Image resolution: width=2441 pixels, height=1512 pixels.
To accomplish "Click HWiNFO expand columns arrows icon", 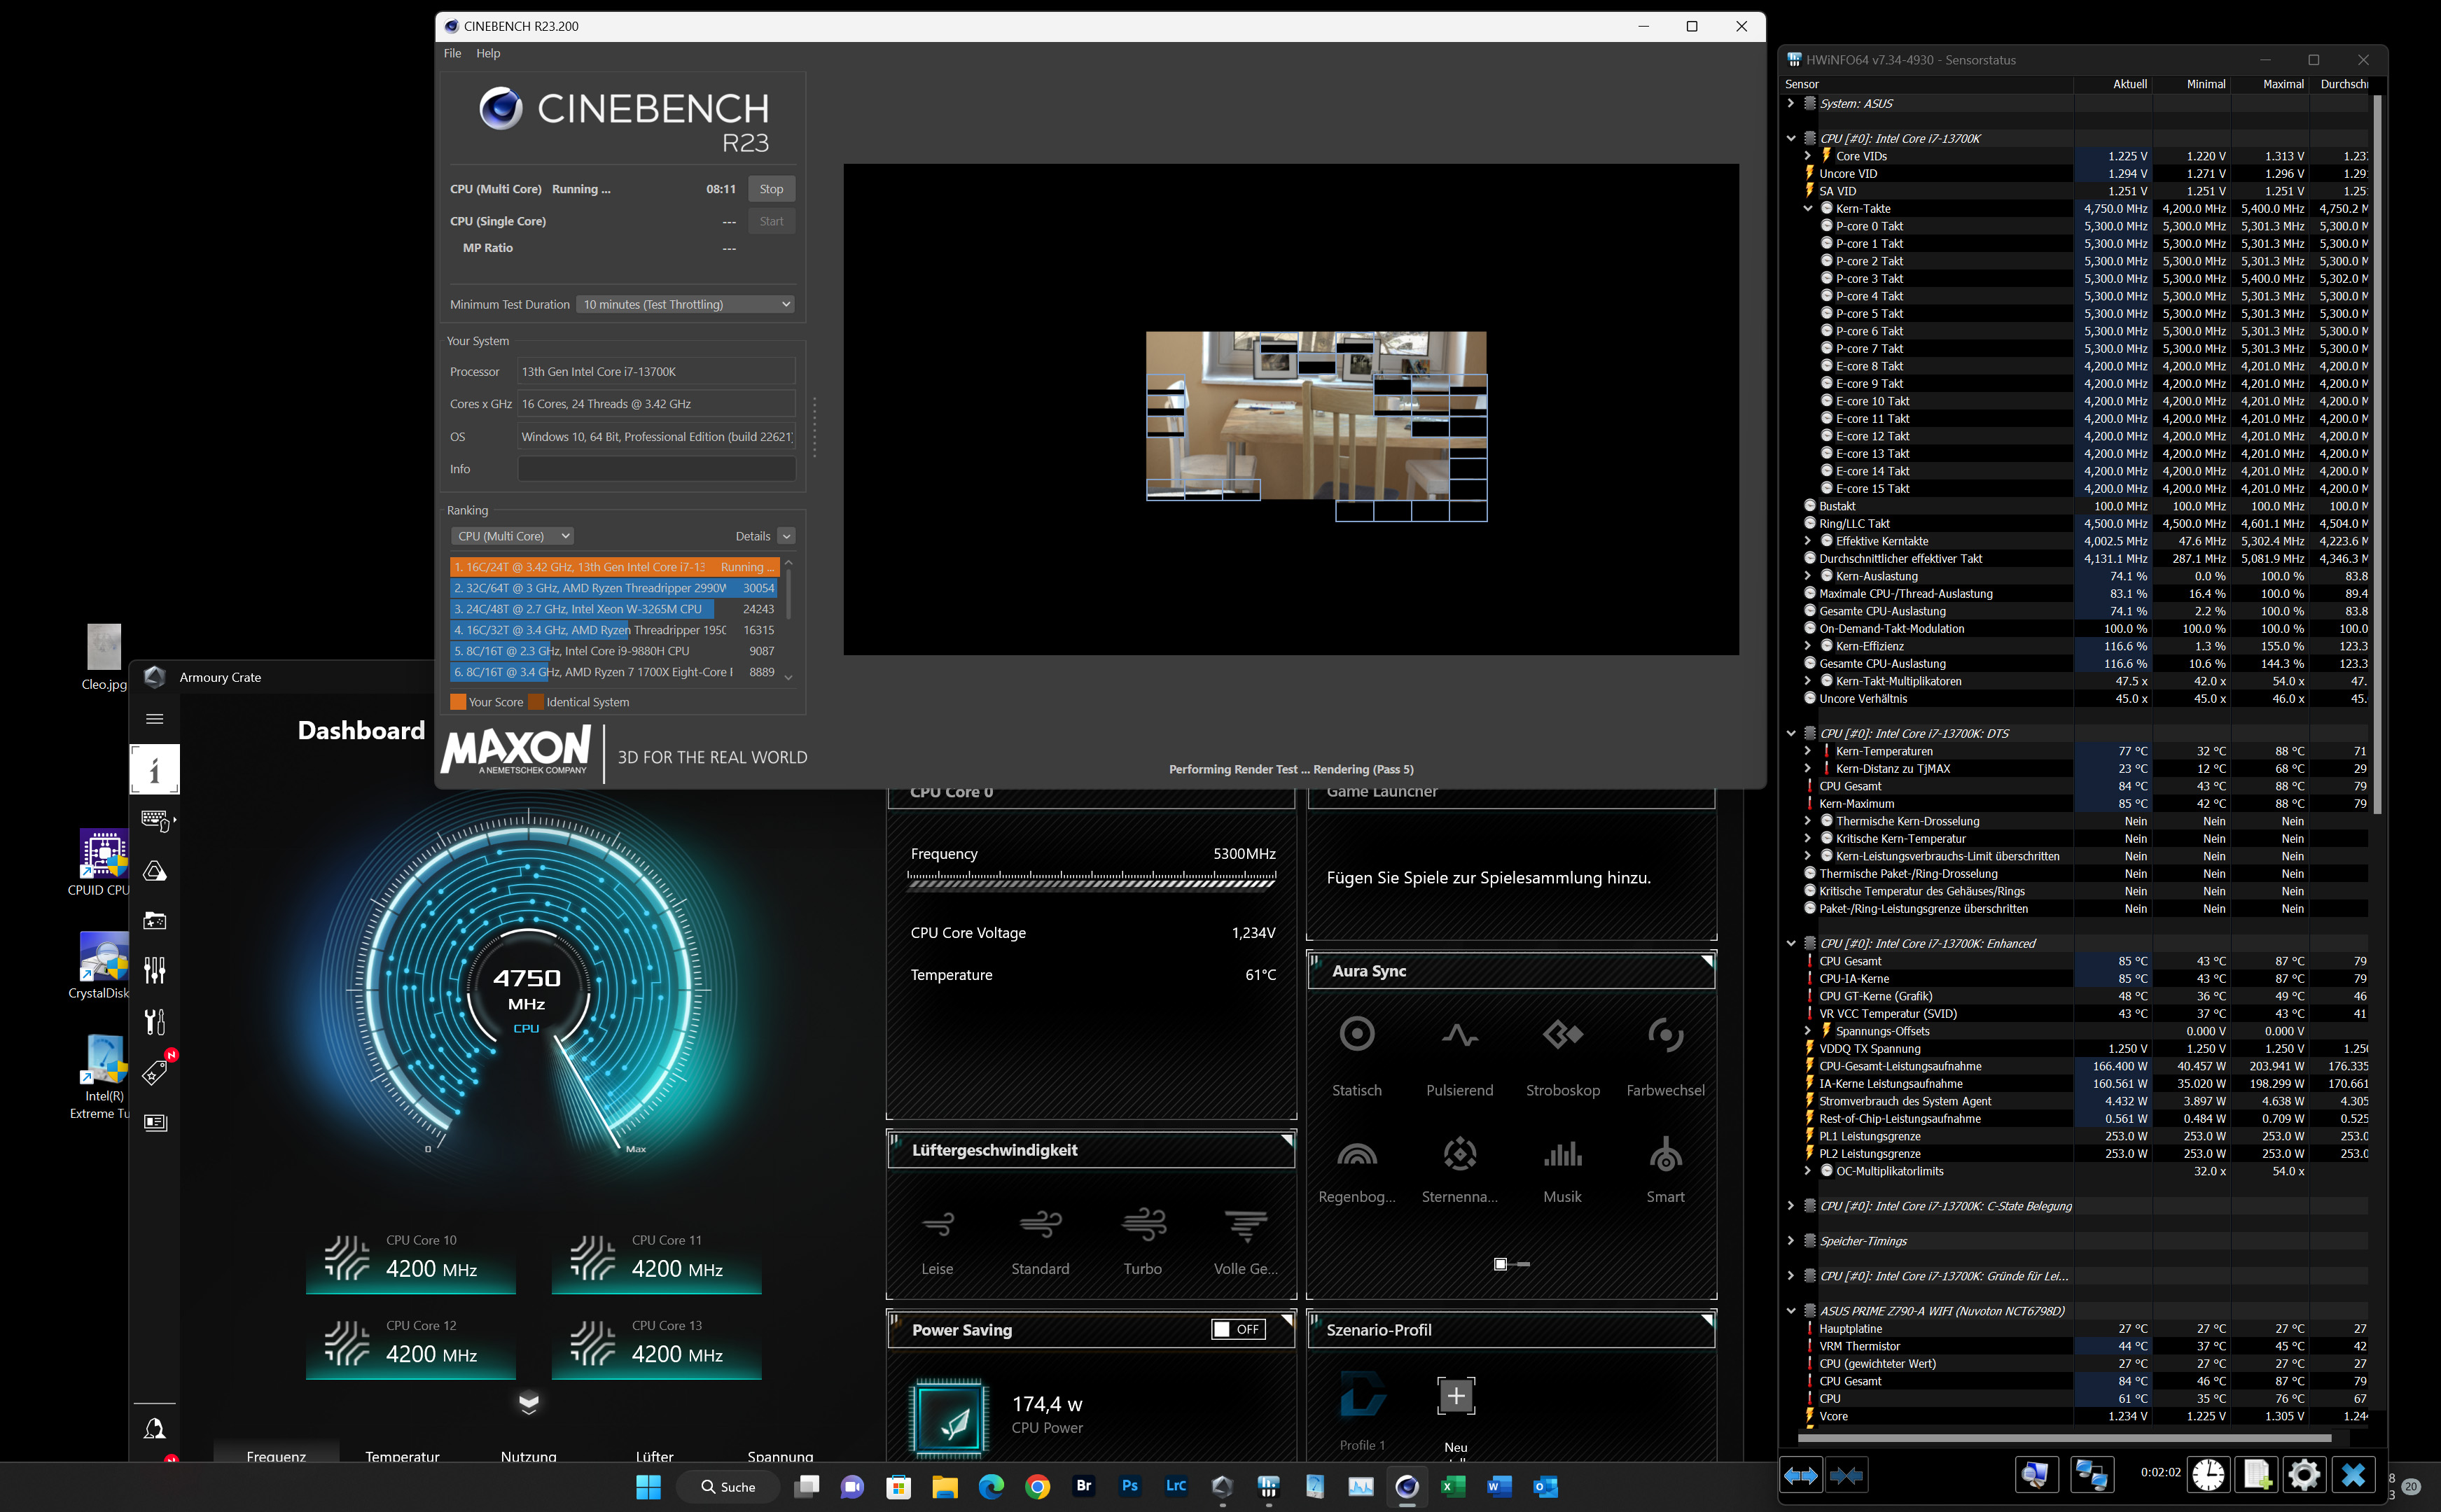I will coord(1801,1475).
